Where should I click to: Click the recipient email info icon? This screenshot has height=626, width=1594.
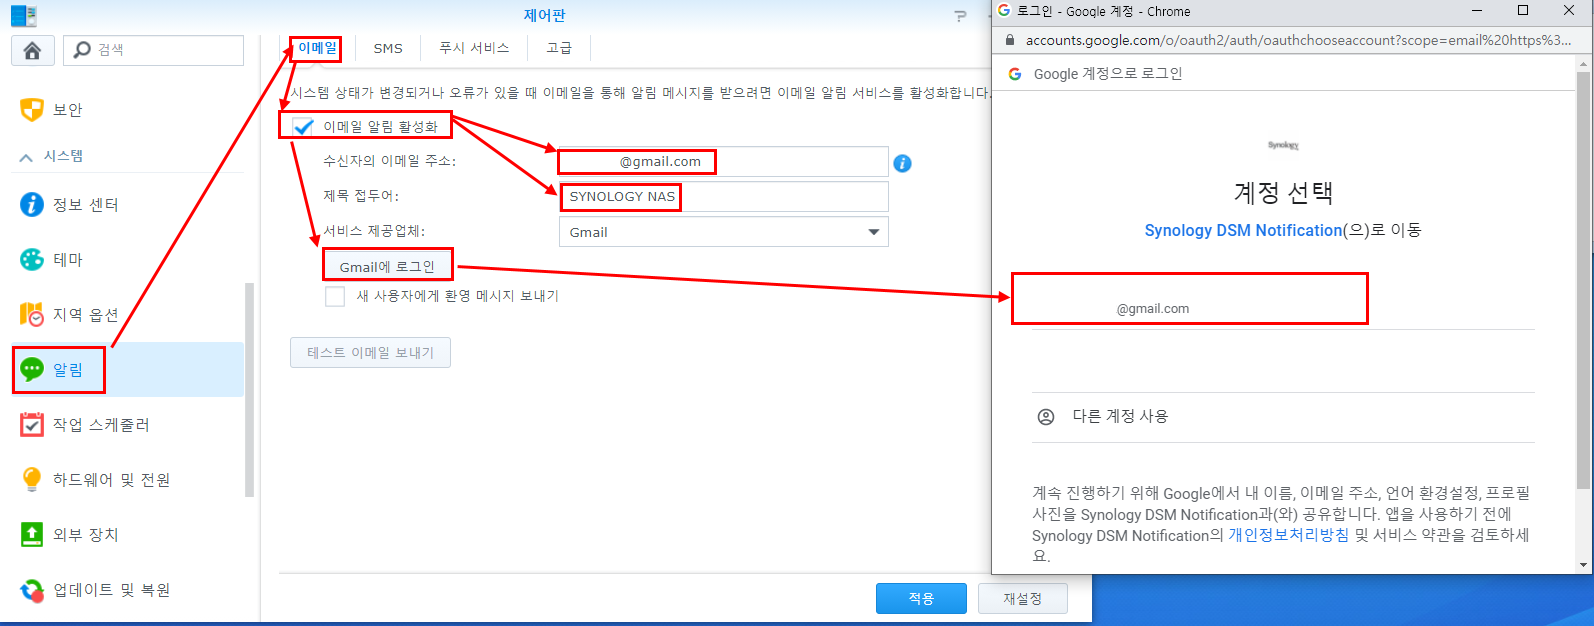pyautogui.click(x=902, y=163)
